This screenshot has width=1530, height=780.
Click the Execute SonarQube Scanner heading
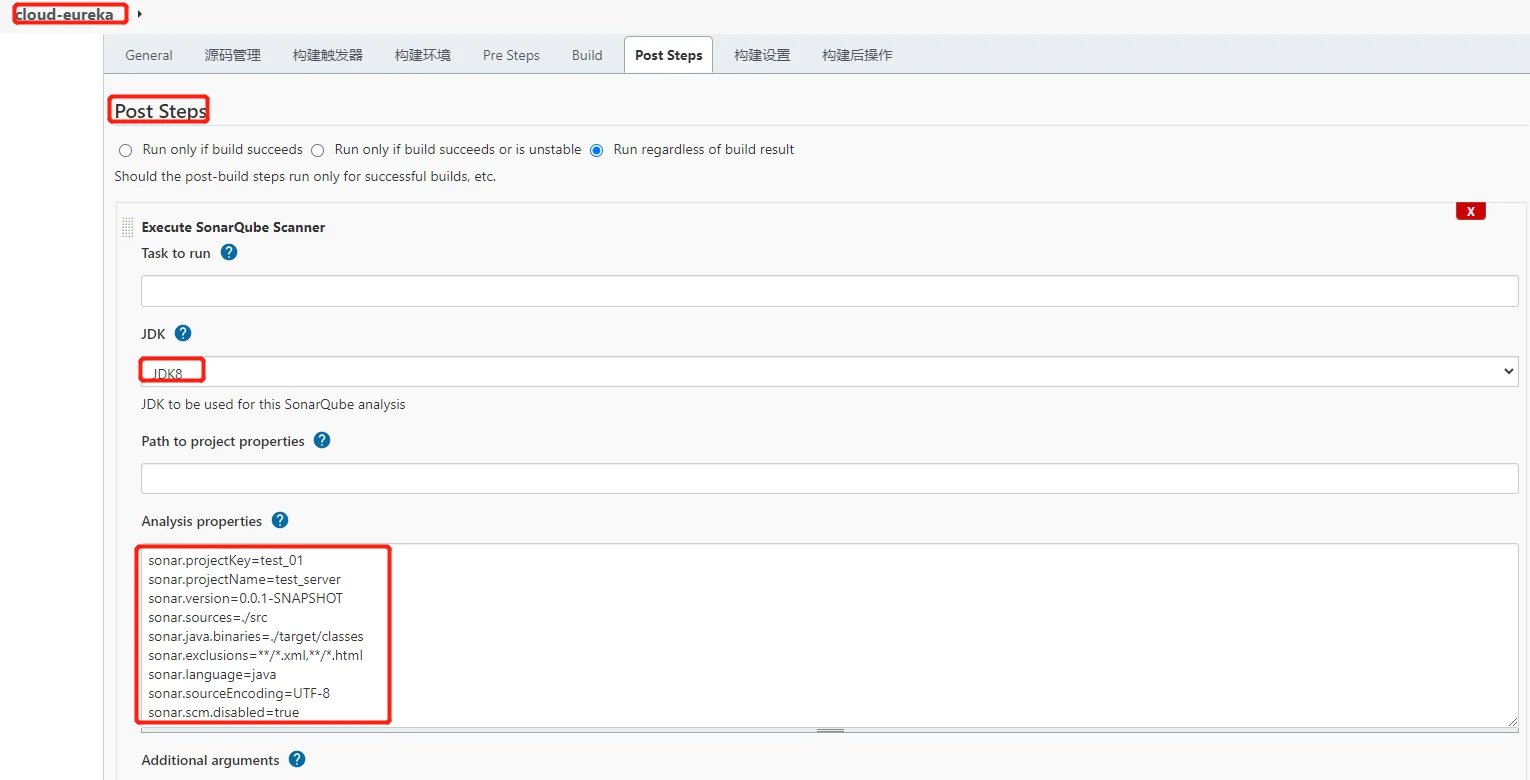click(233, 227)
